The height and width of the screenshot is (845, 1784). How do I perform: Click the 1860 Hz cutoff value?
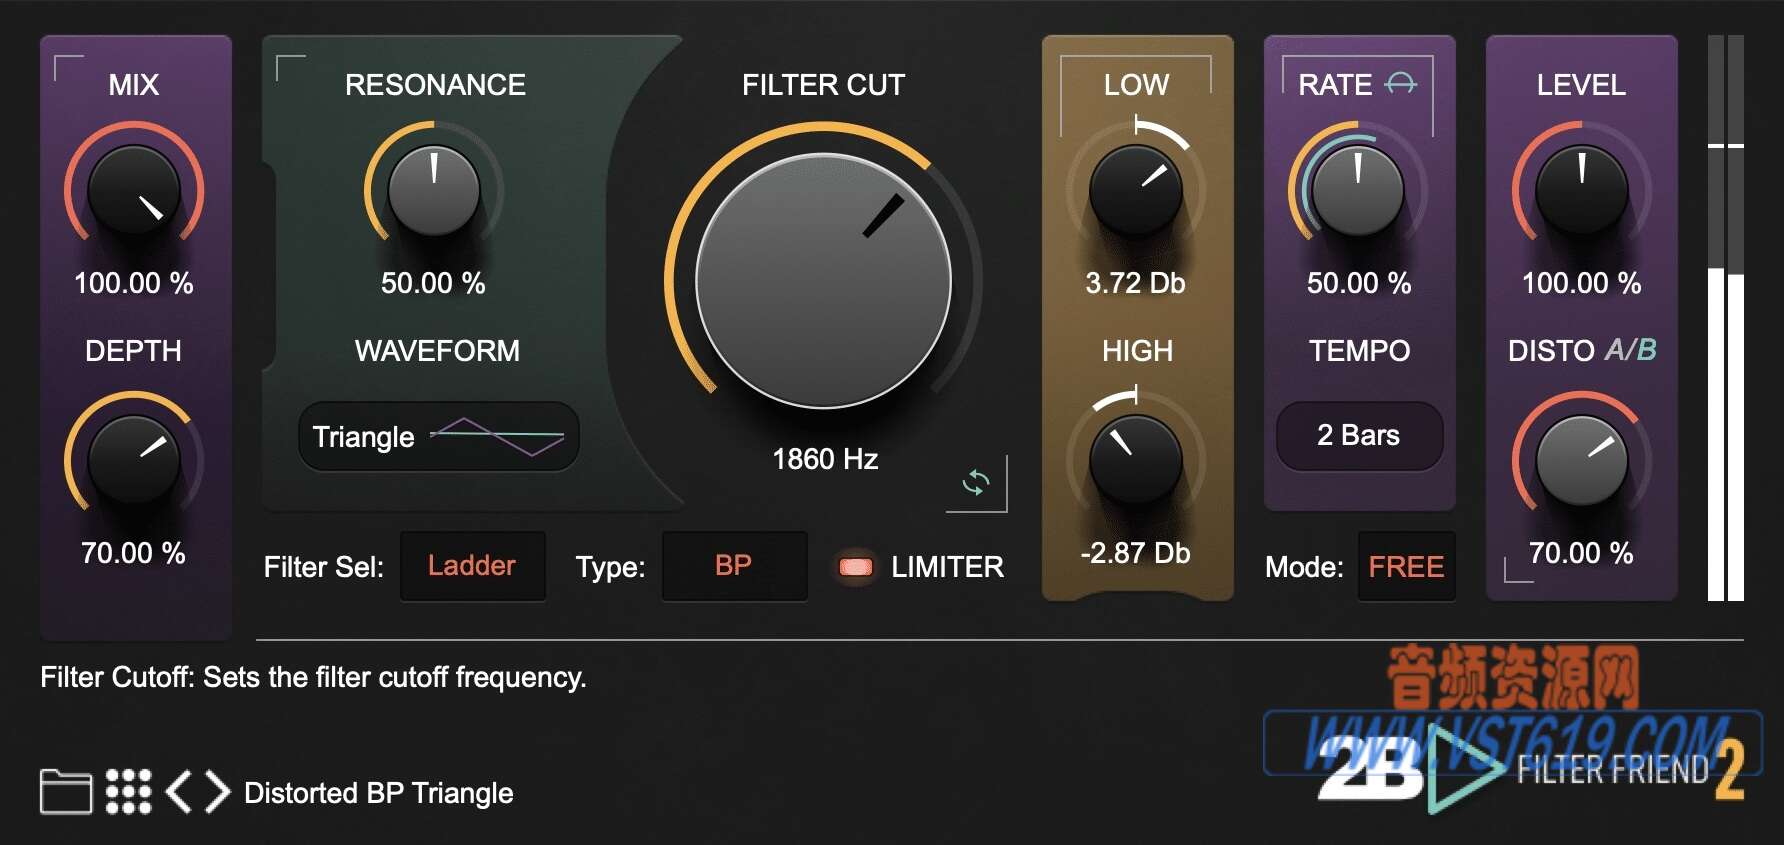click(825, 459)
